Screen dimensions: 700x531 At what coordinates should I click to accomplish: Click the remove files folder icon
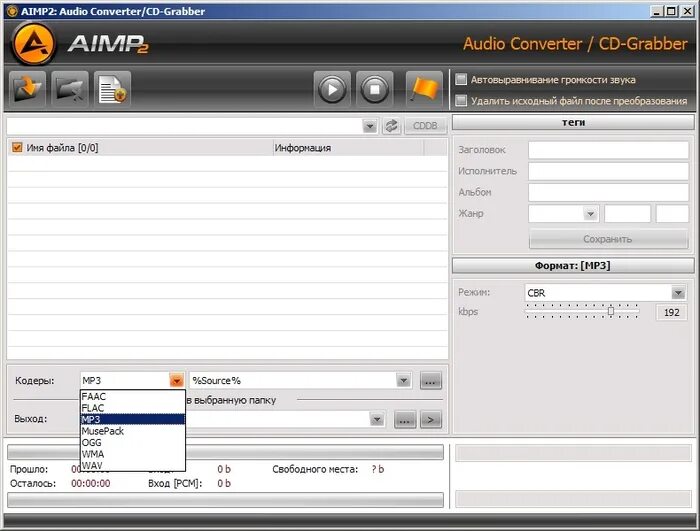[70, 89]
